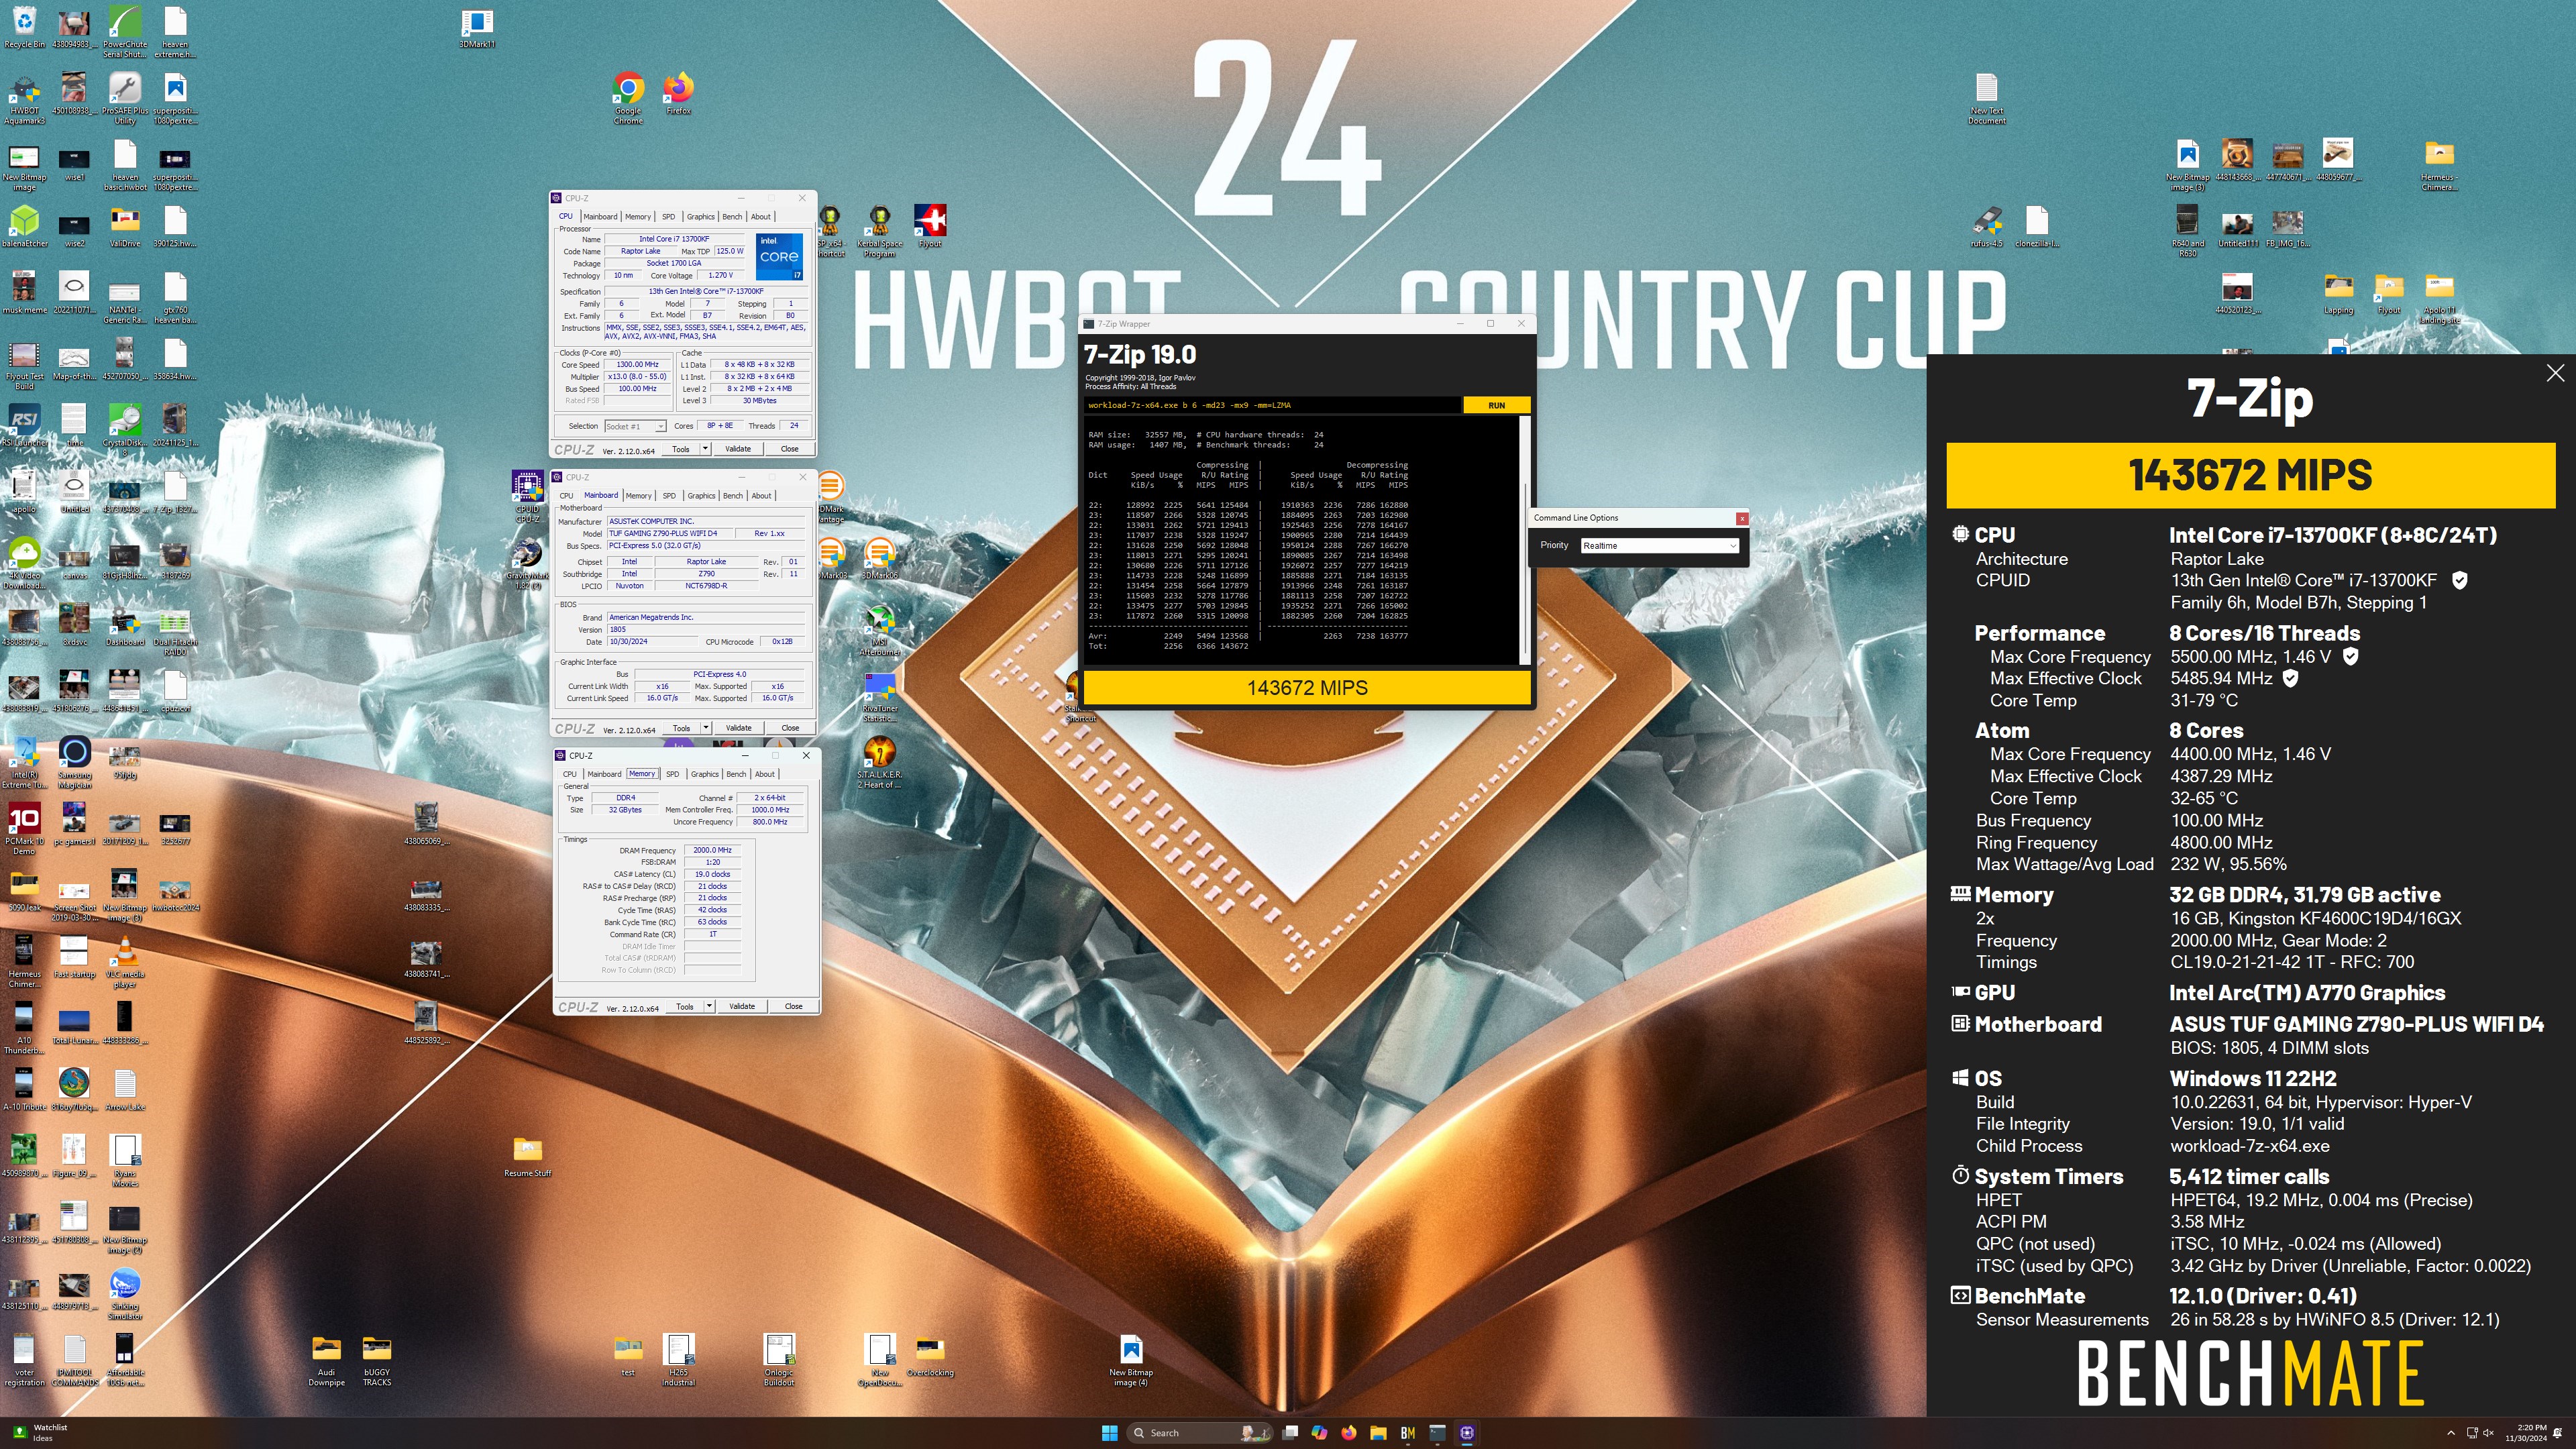The height and width of the screenshot is (1449, 2576).
Task: Open the Flyout desktop shortcut with red icon
Action: coord(930,227)
